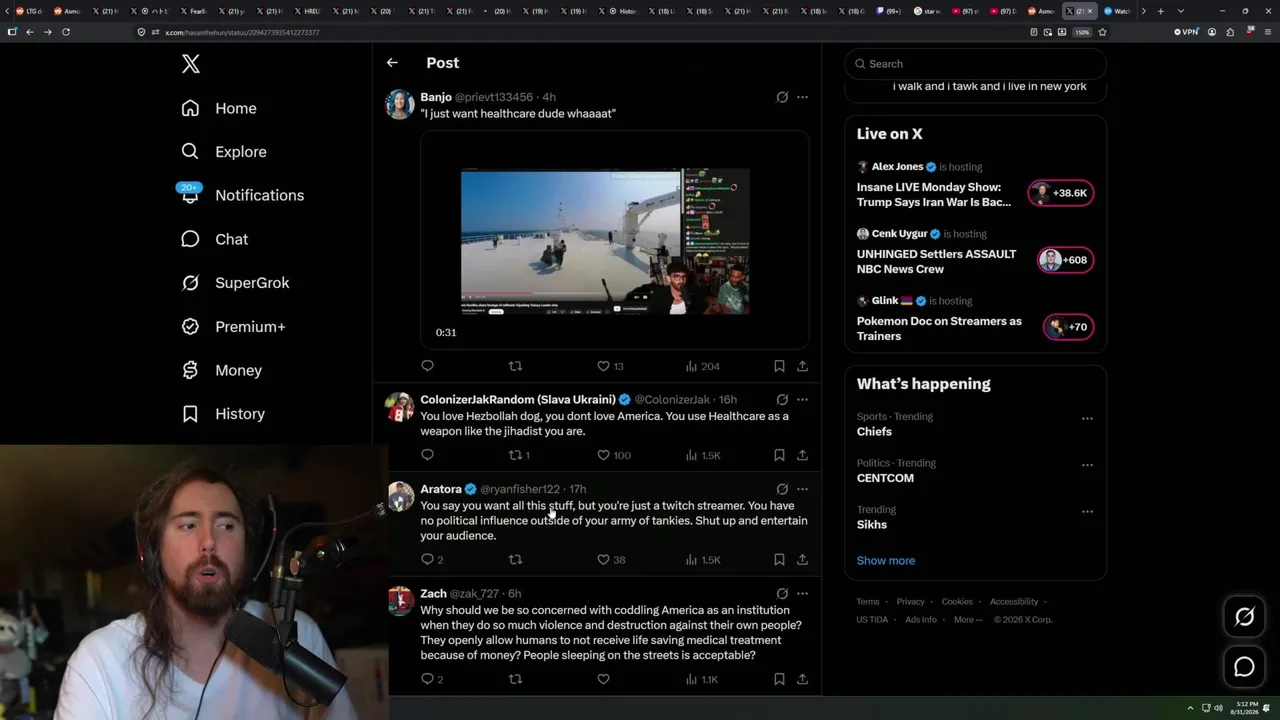The width and height of the screenshot is (1280, 720).
Task: Repost ColonizerJakRandom's post
Action: coord(519,455)
